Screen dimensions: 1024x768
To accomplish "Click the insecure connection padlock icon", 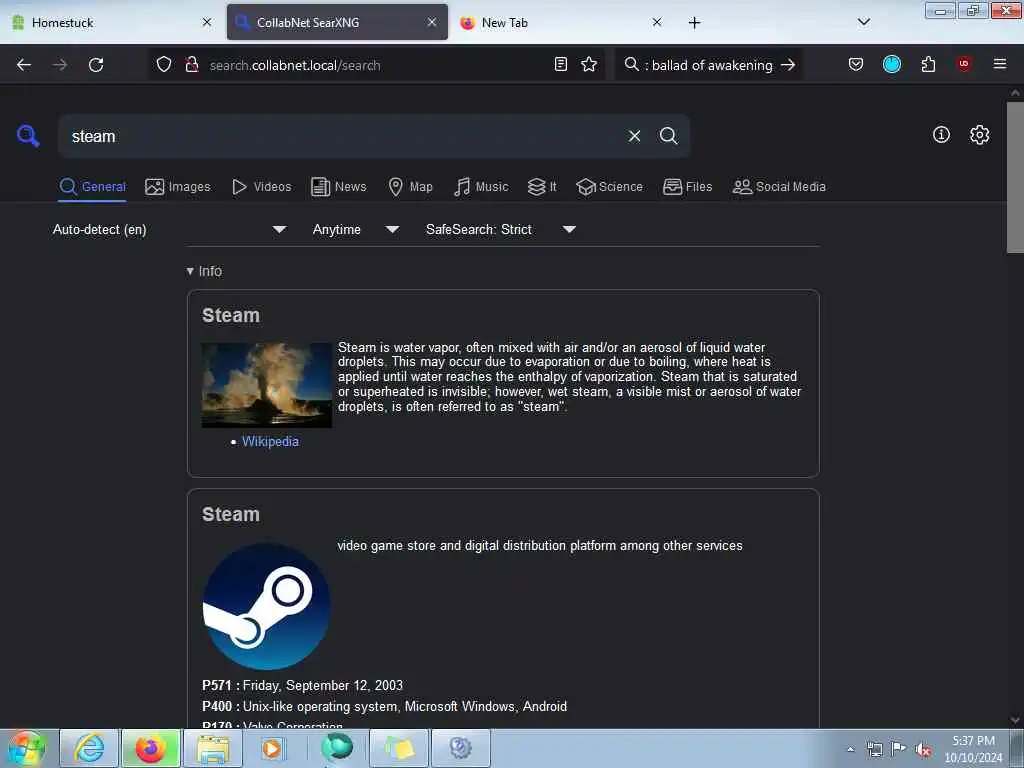I will point(191,65).
